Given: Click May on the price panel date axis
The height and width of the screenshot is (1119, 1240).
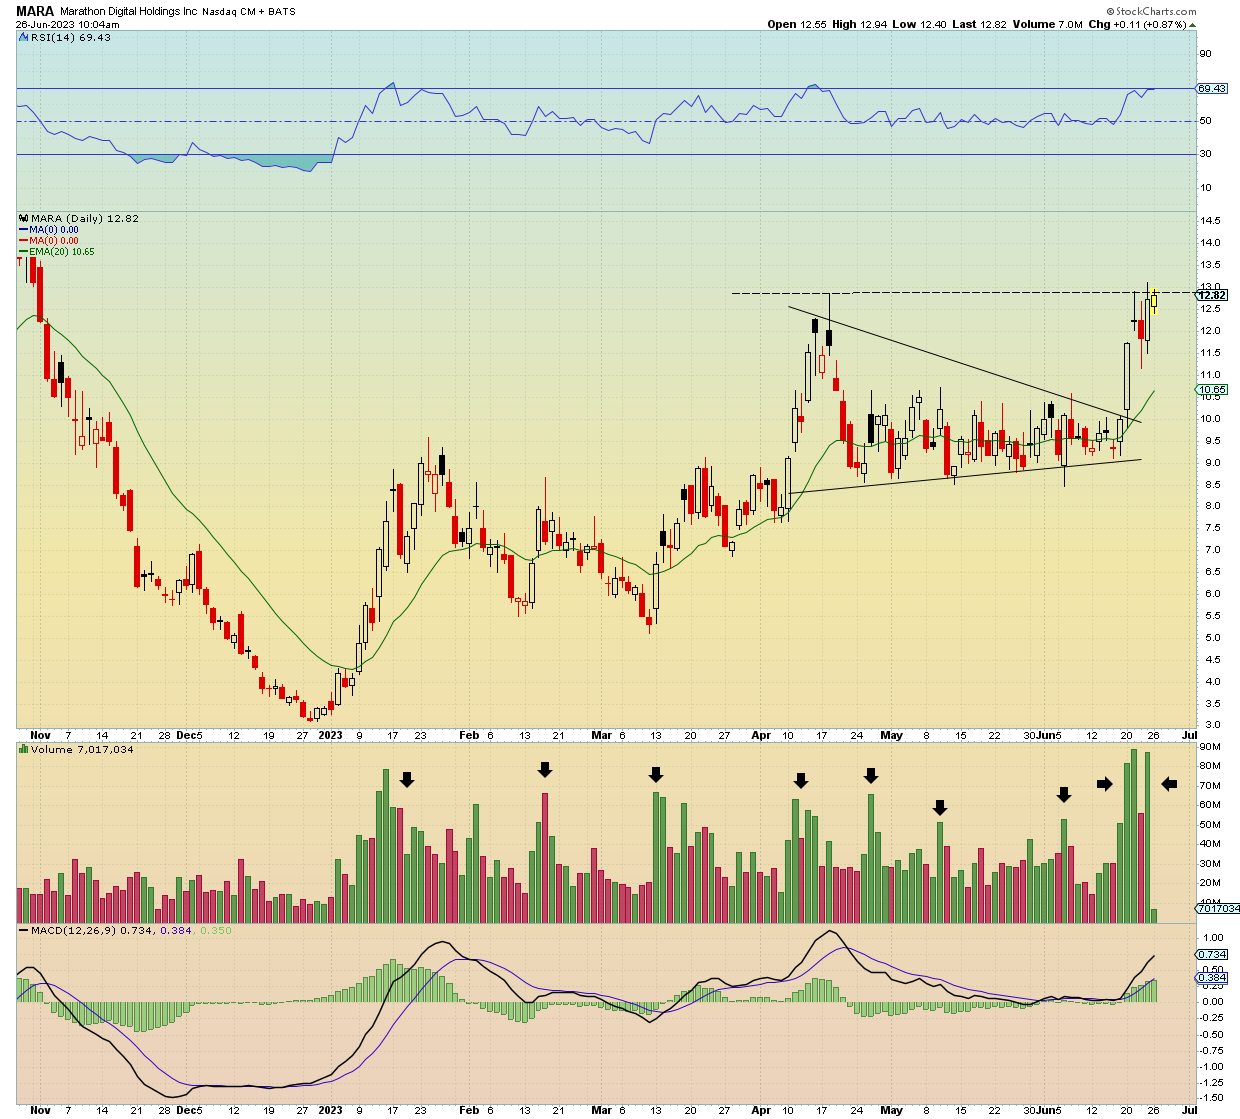Looking at the screenshot, I should (891, 735).
